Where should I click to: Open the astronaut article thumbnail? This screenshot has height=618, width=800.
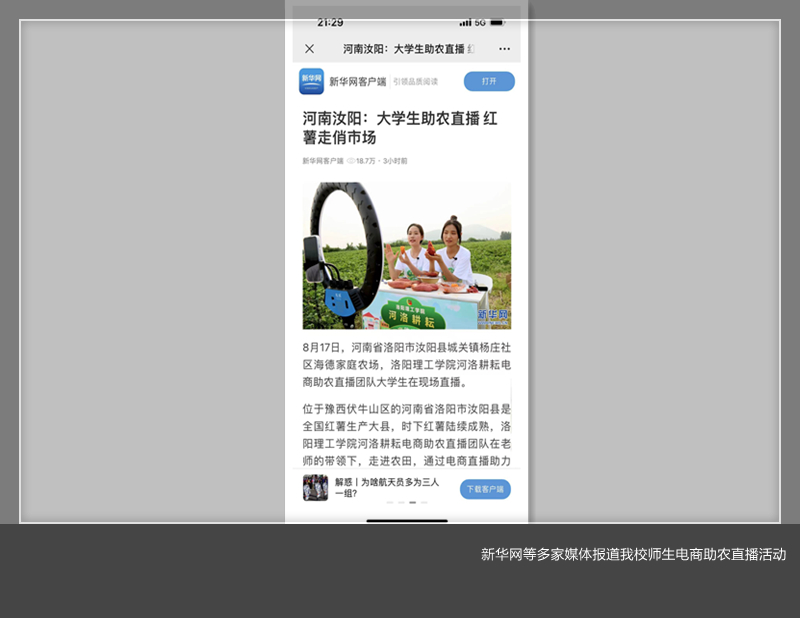[315, 488]
